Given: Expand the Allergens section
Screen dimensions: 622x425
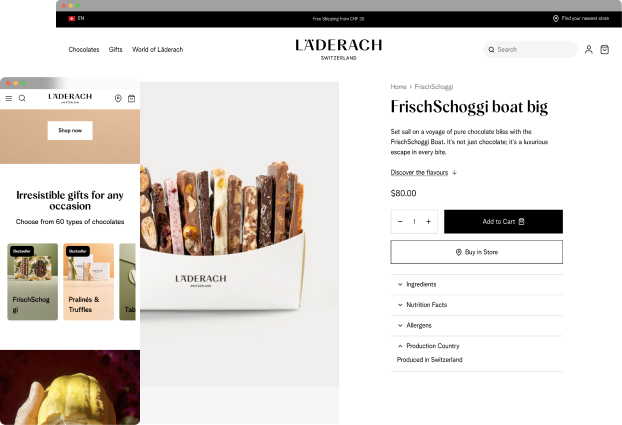Looking at the screenshot, I should (x=476, y=325).
